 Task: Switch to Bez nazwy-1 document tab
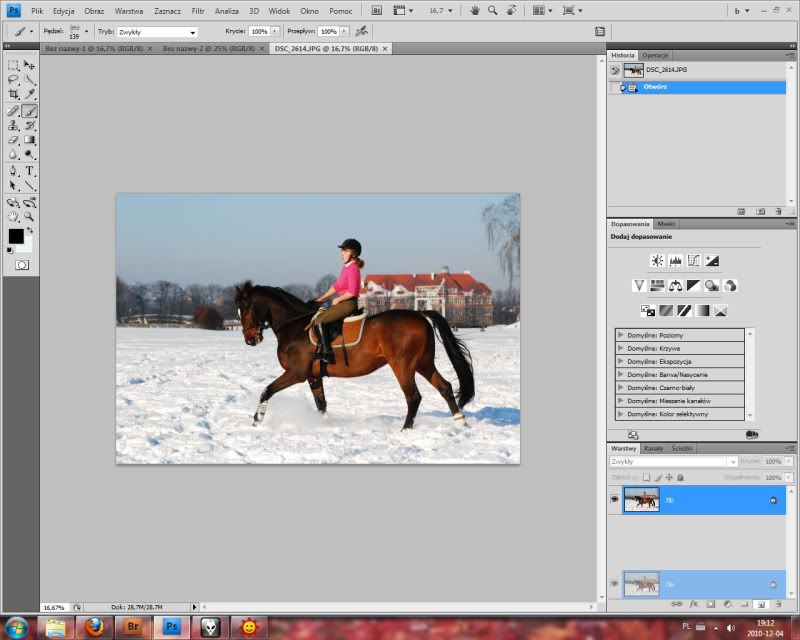pos(97,48)
